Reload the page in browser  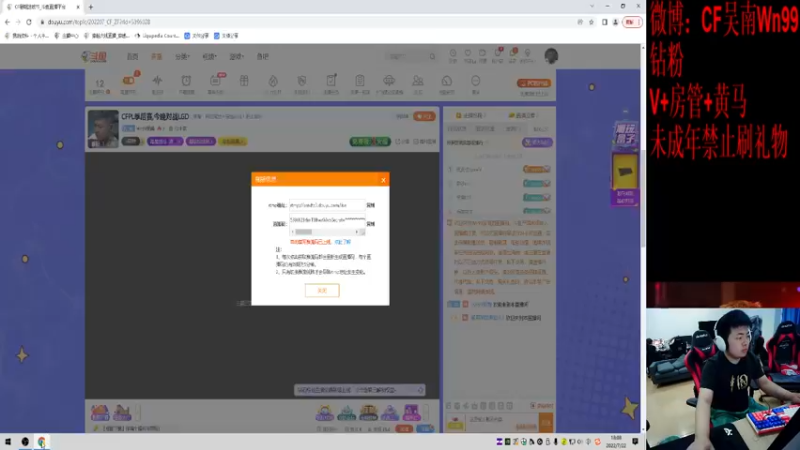(x=29, y=22)
